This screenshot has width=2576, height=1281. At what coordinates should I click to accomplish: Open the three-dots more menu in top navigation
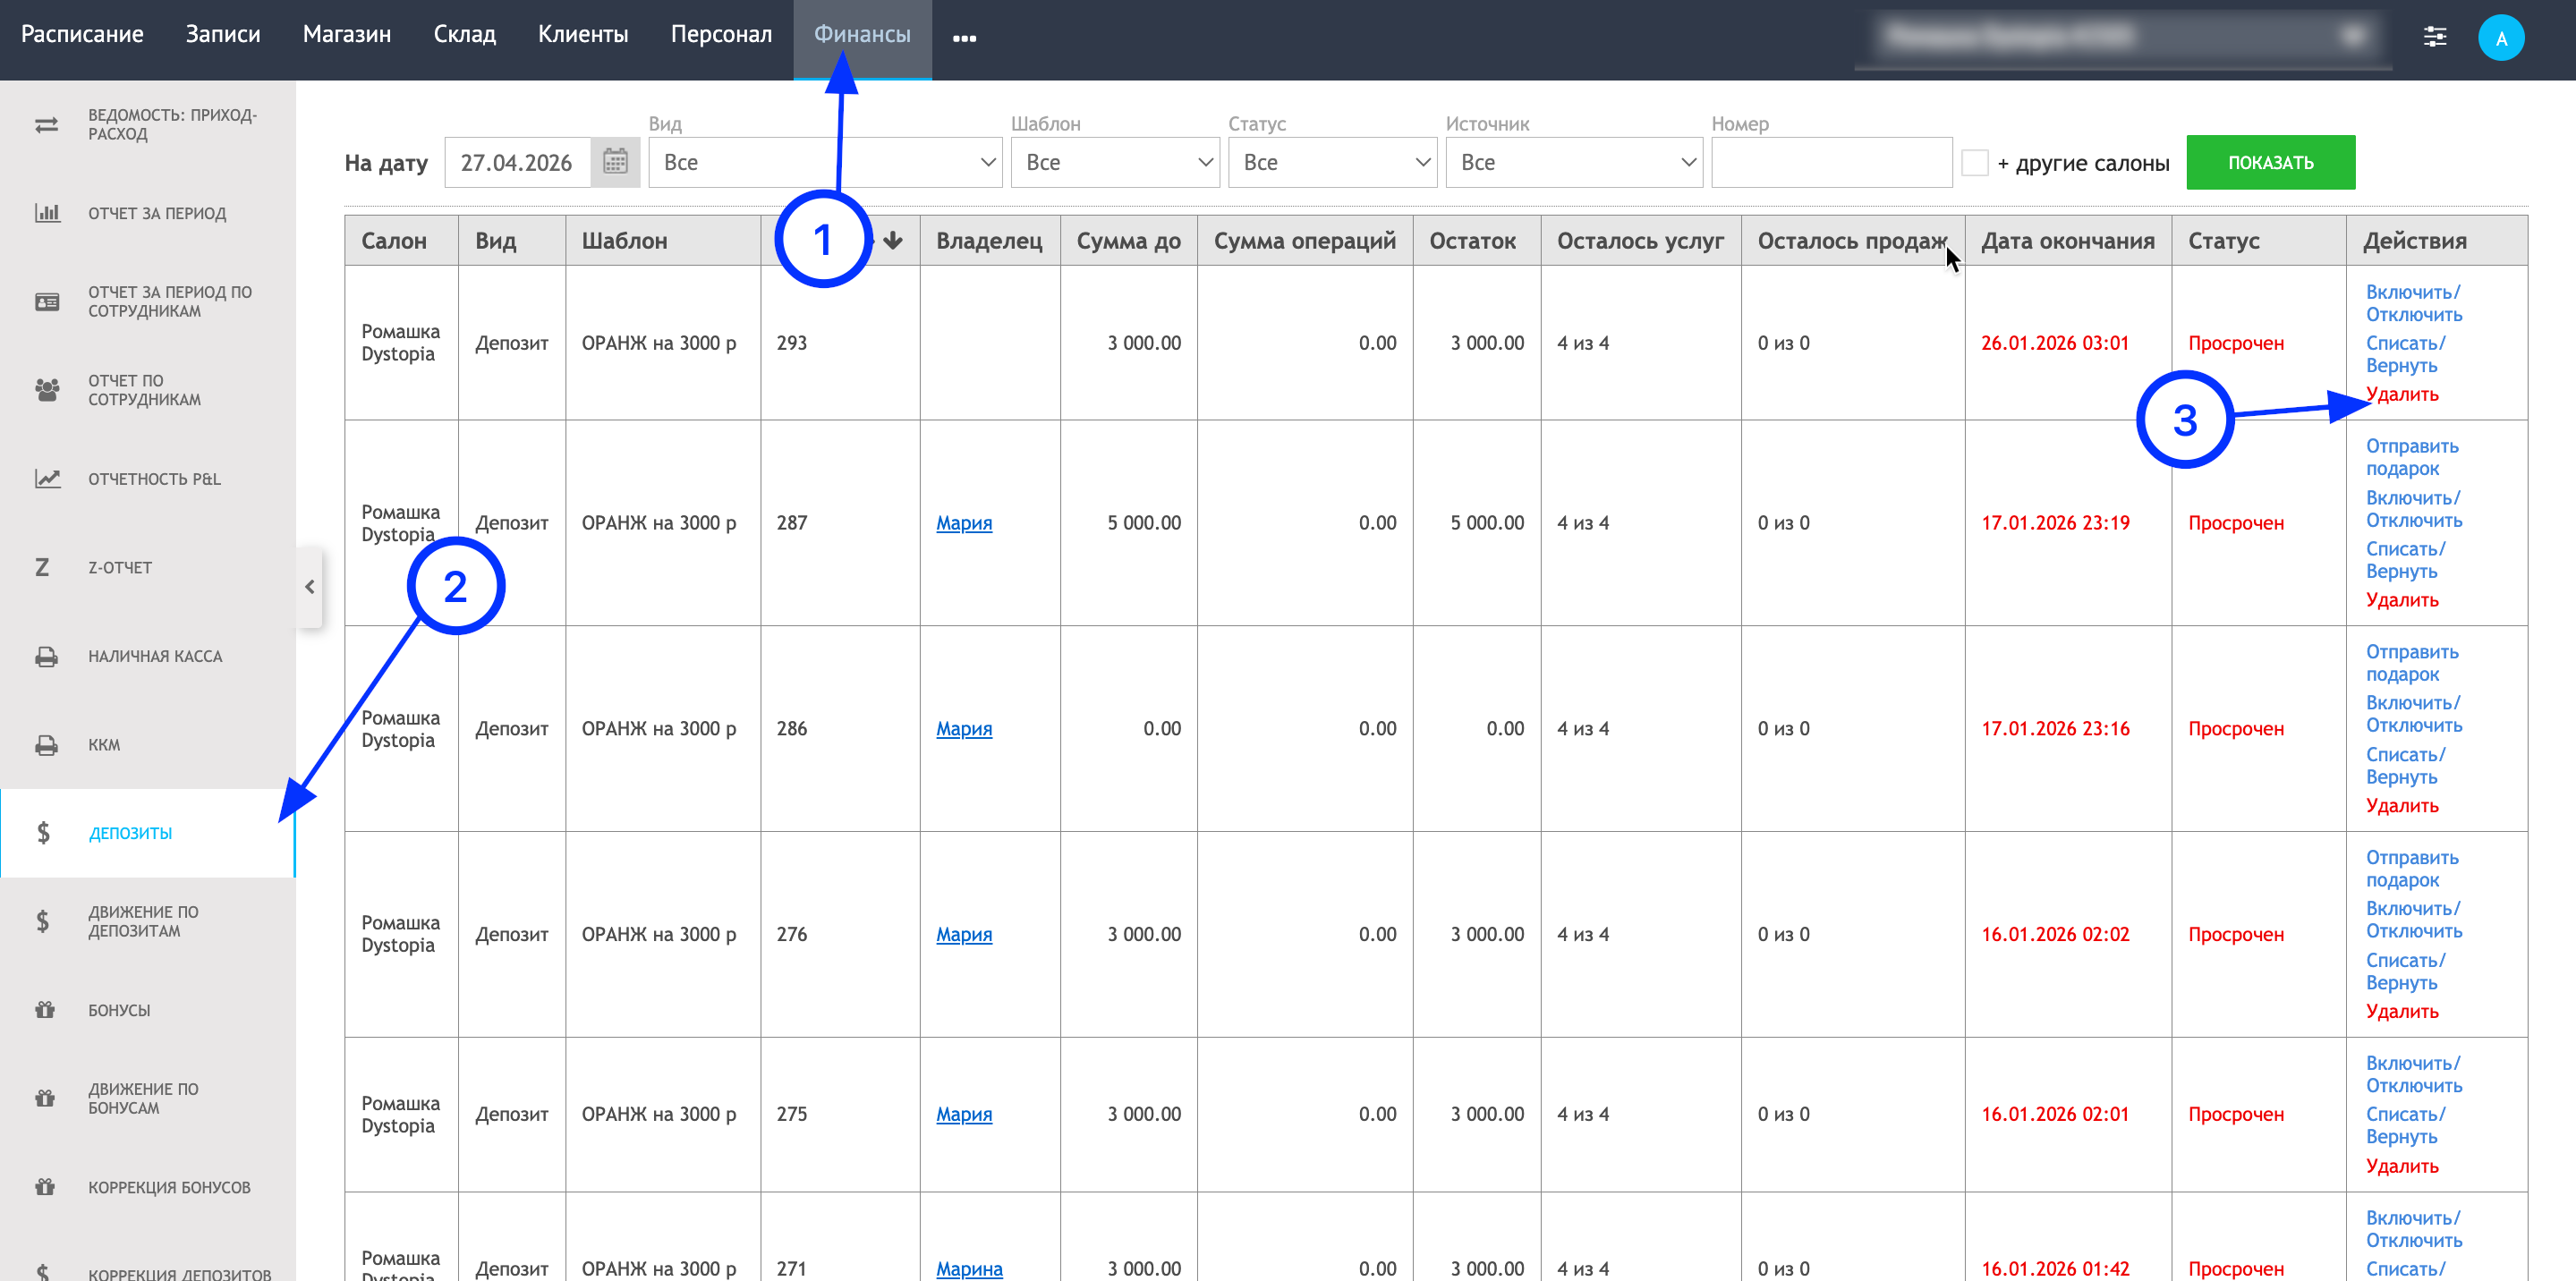coord(964,38)
